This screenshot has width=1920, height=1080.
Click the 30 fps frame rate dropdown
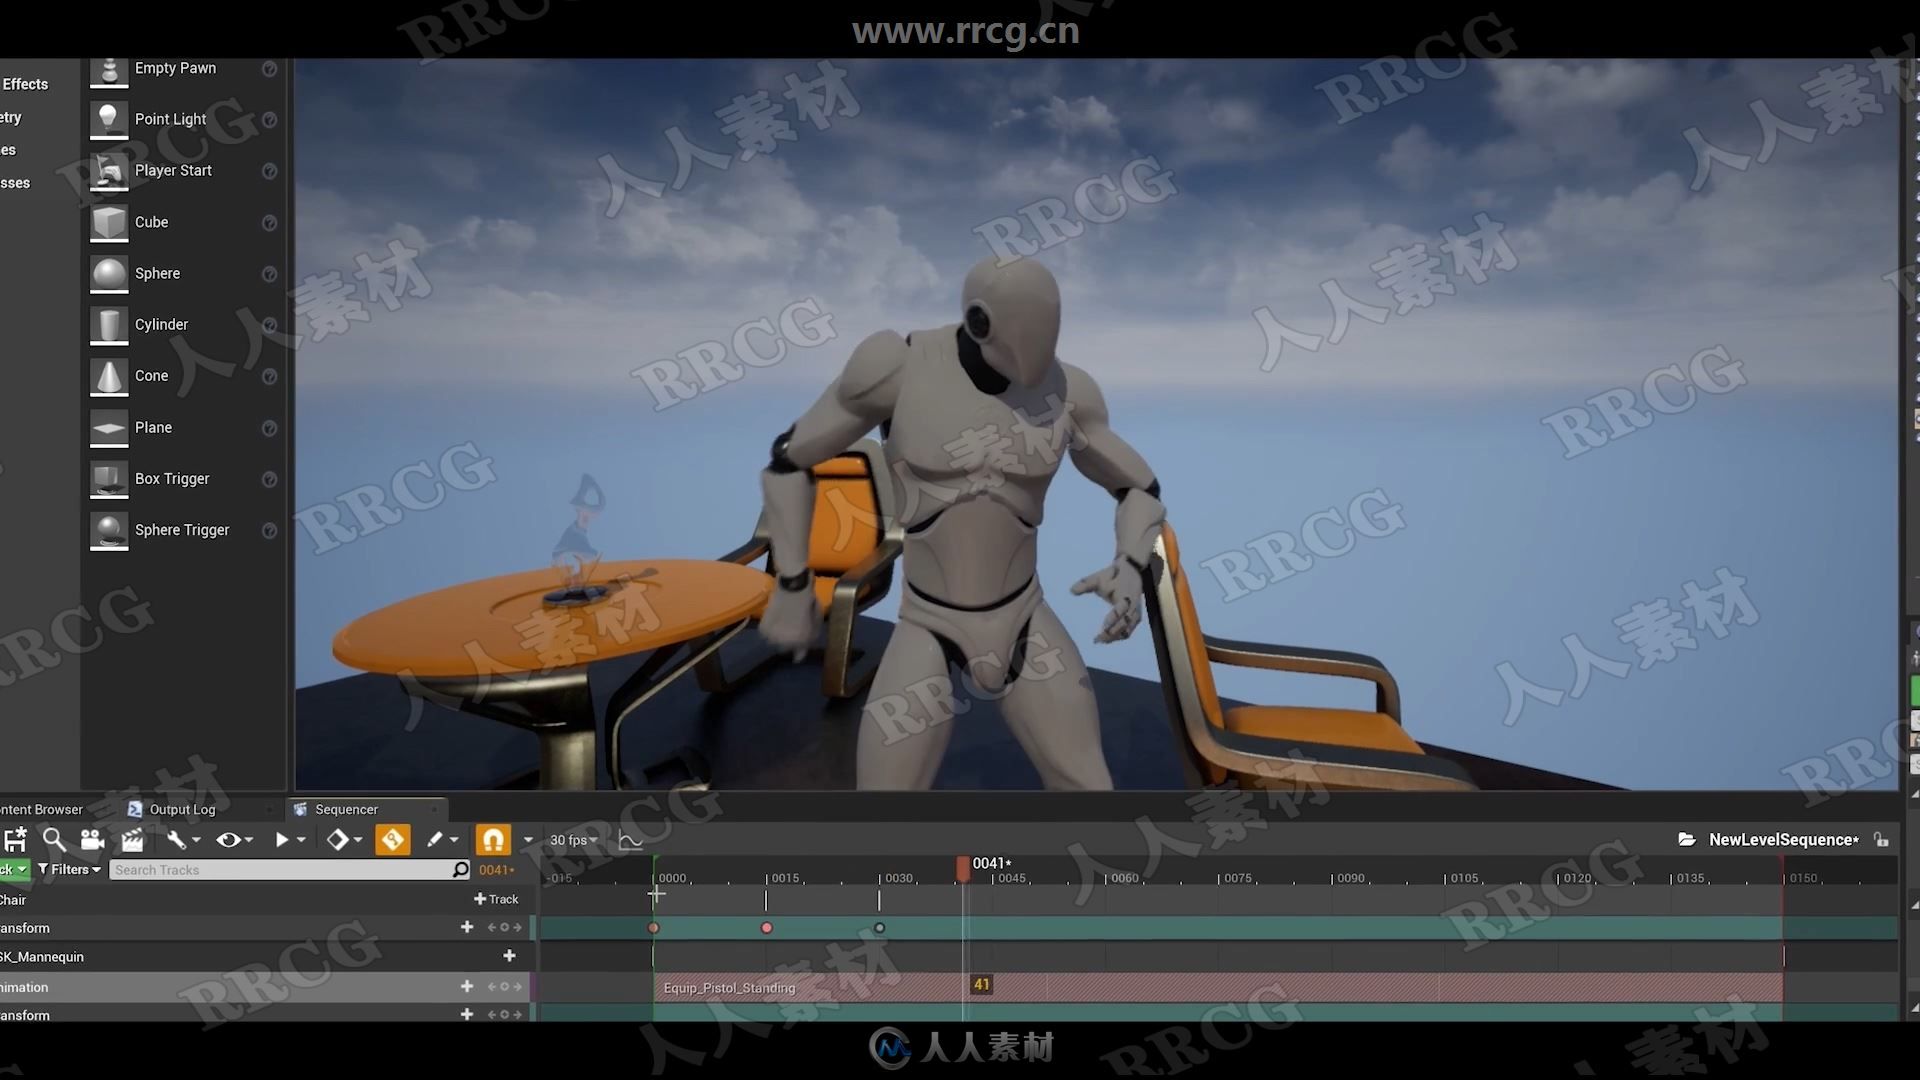pos(572,839)
